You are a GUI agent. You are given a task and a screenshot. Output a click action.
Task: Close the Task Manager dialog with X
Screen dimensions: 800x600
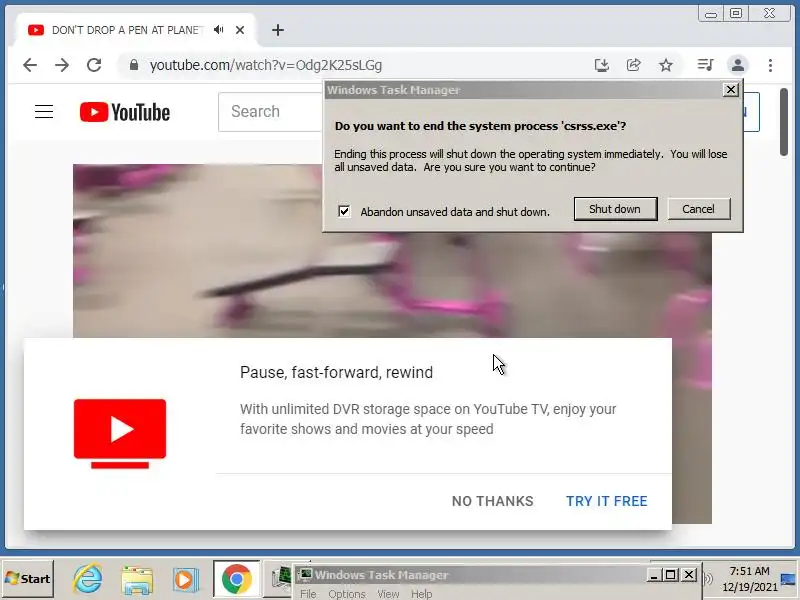point(731,90)
